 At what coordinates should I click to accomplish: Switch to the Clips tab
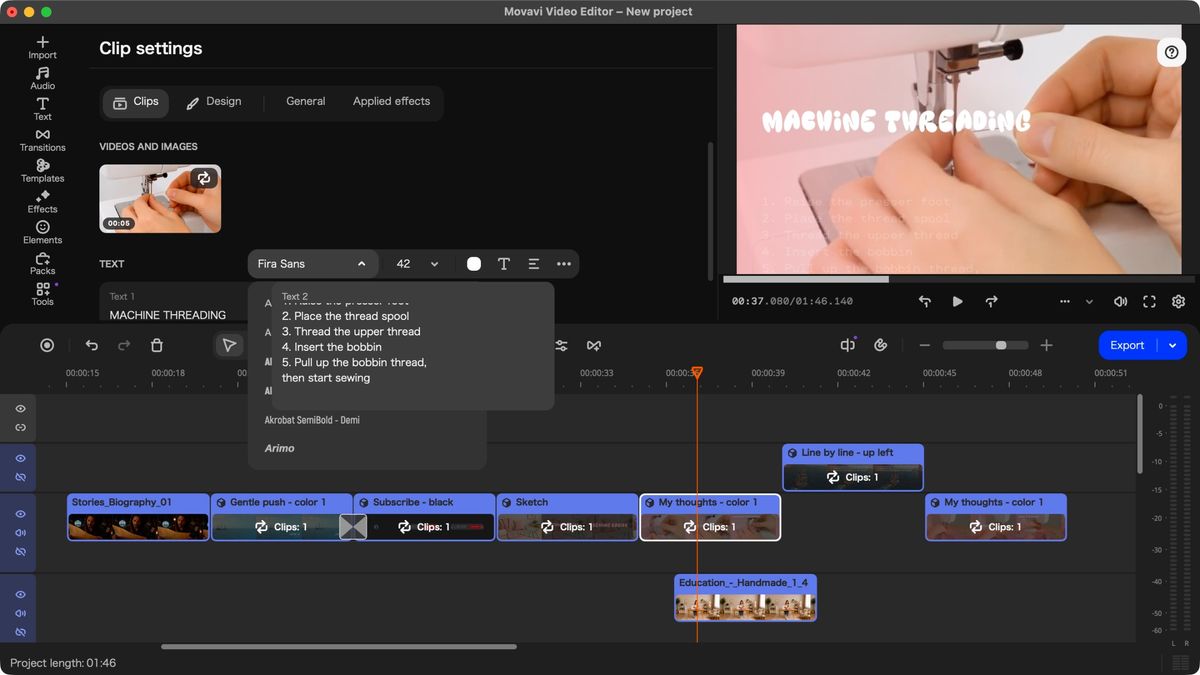[136, 102]
